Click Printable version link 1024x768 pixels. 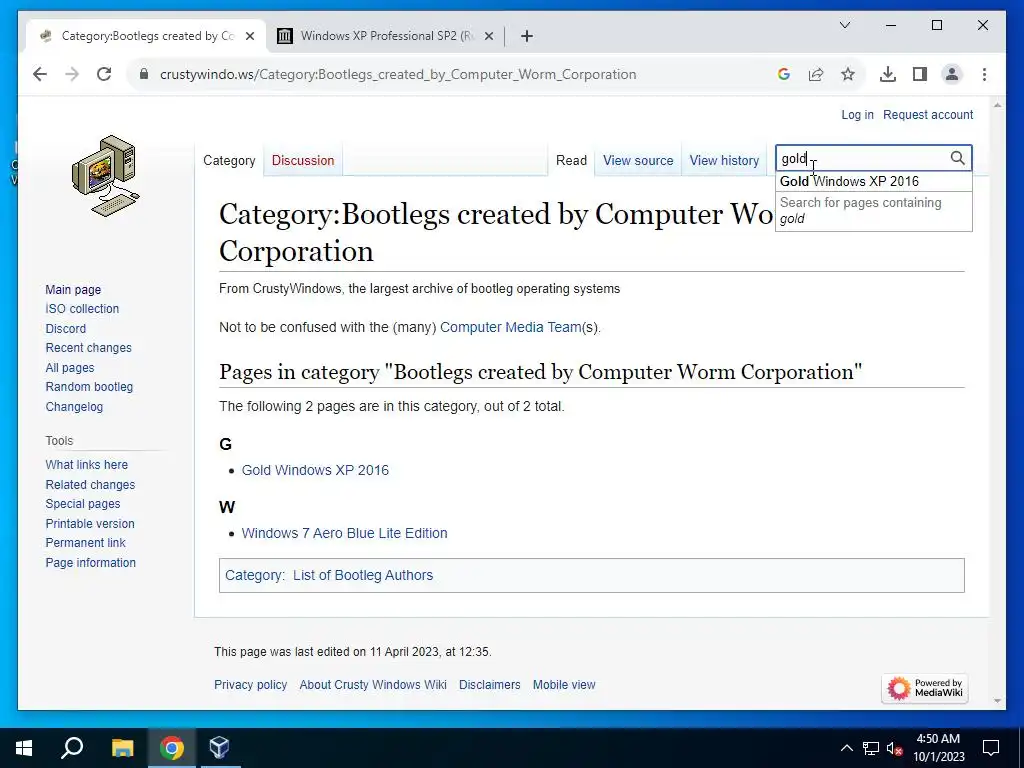click(89, 524)
